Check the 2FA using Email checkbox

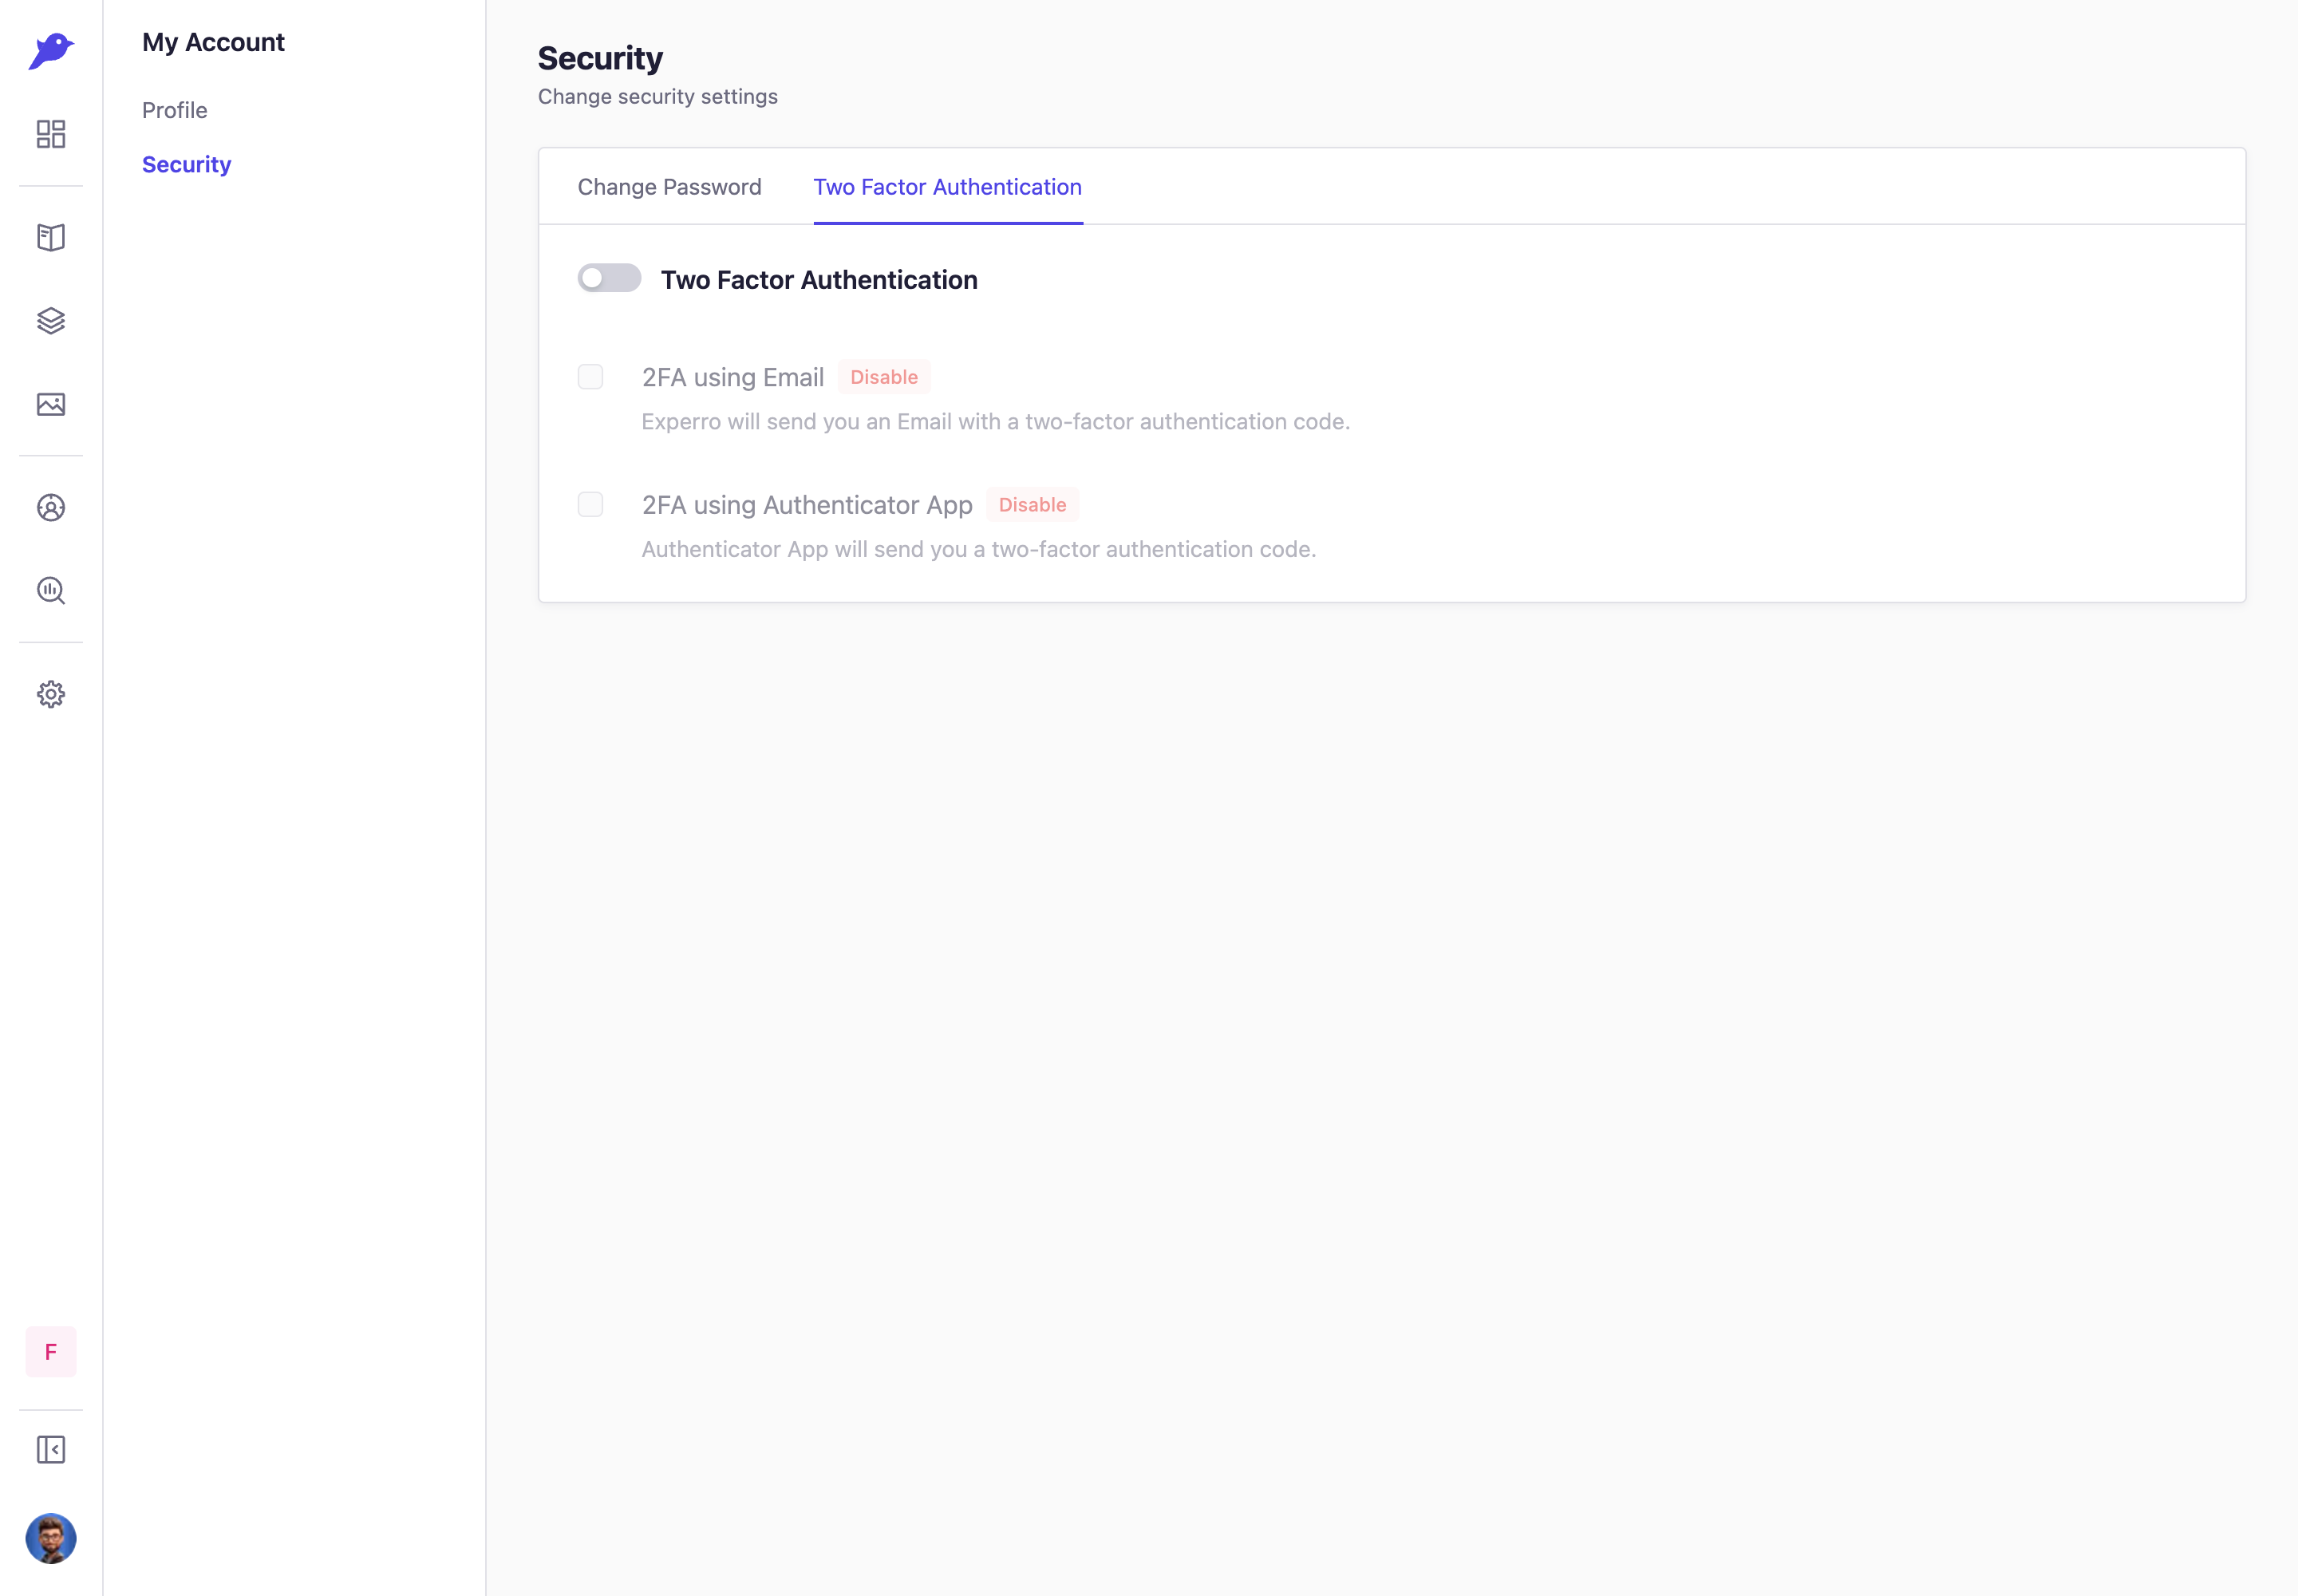click(590, 377)
